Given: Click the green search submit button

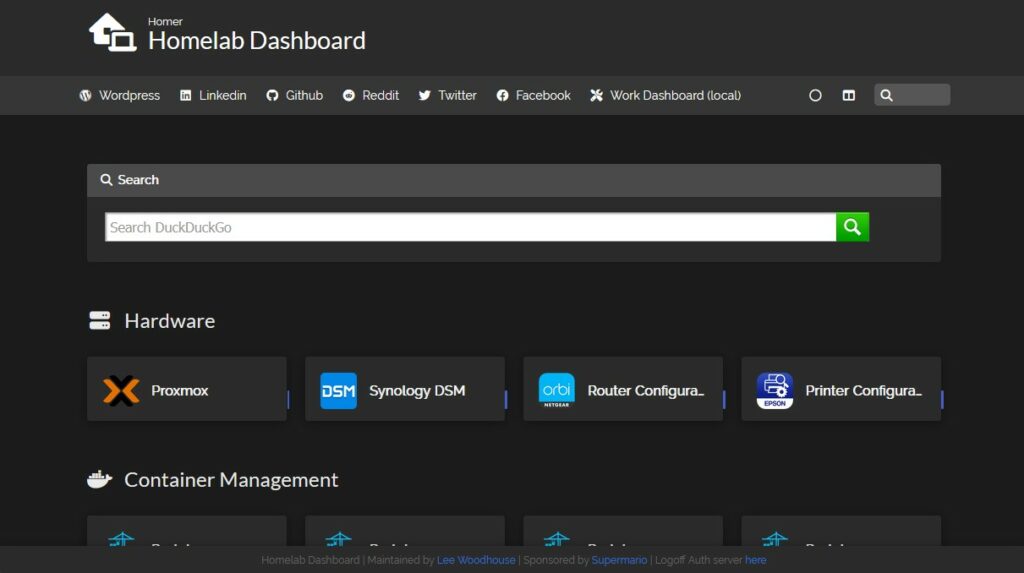Looking at the screenshot, I should click(x=852, y=227).
